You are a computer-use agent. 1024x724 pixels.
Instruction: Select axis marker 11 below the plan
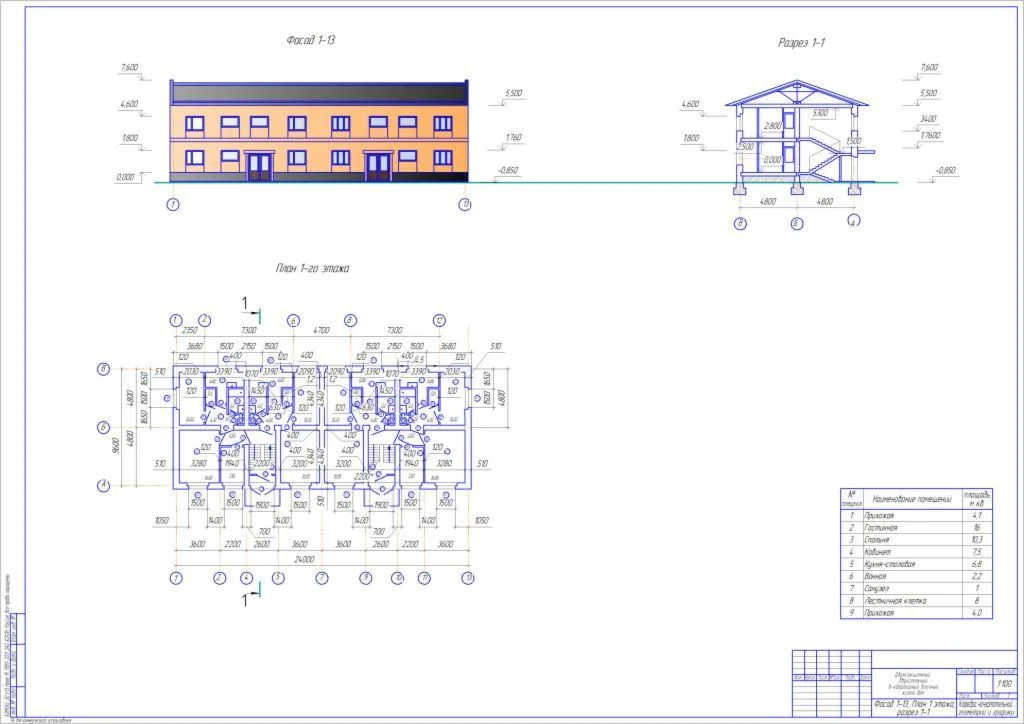pos(424,578)
